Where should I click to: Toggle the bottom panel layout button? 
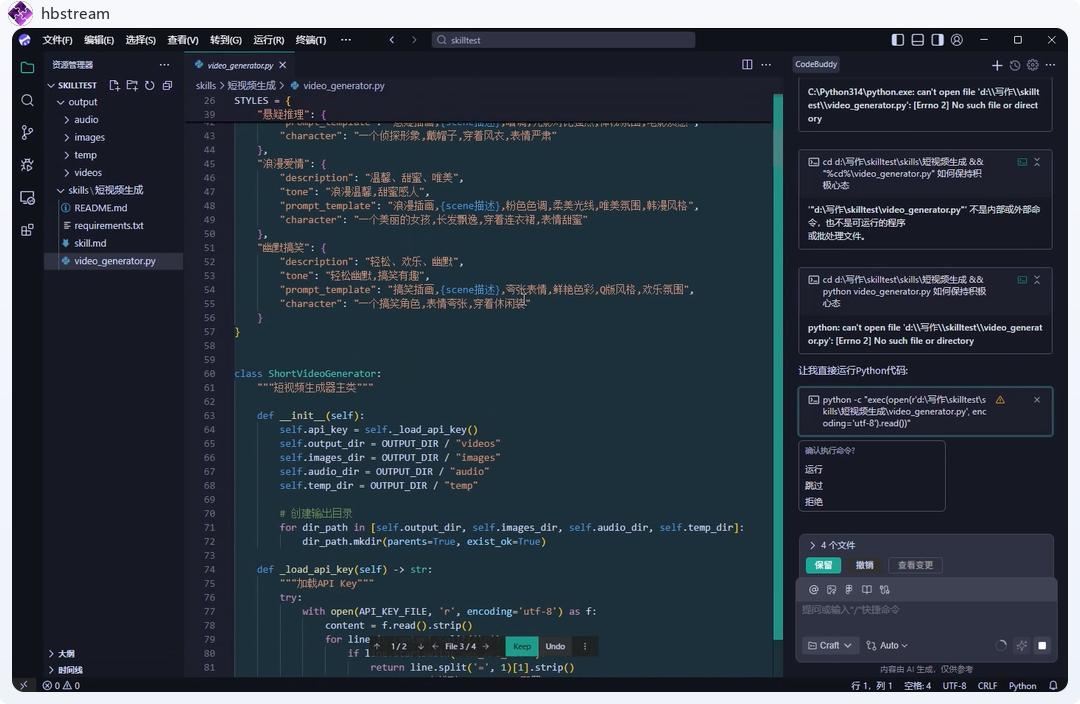(917, 40)
